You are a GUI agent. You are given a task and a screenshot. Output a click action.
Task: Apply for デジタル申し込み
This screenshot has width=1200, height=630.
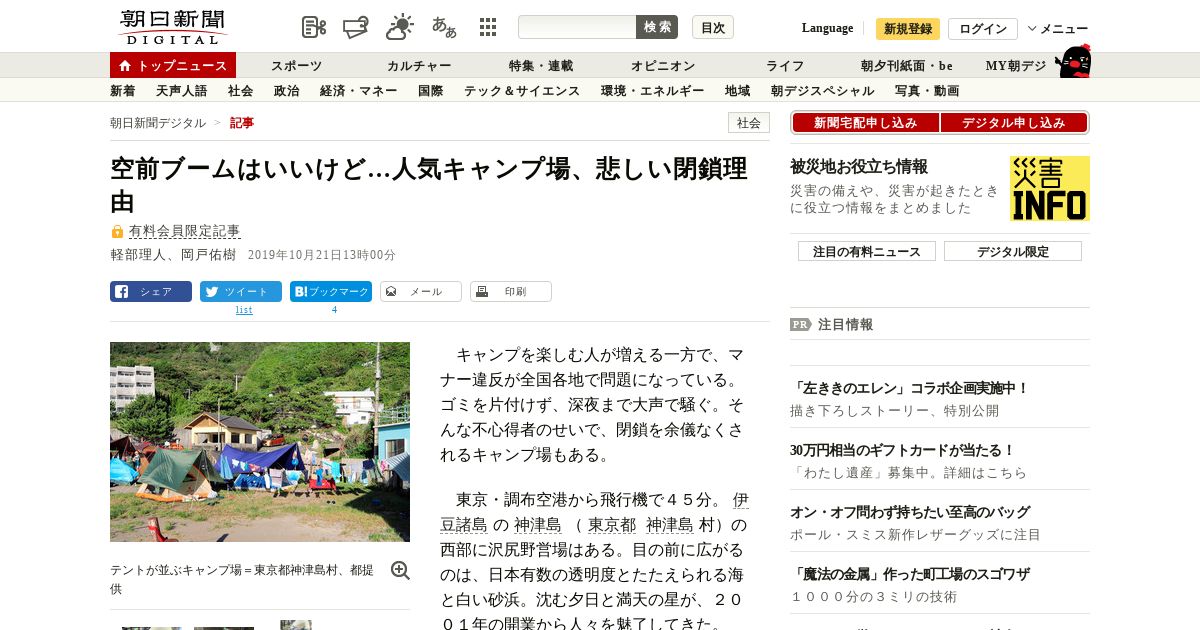tap(1014, 123)
